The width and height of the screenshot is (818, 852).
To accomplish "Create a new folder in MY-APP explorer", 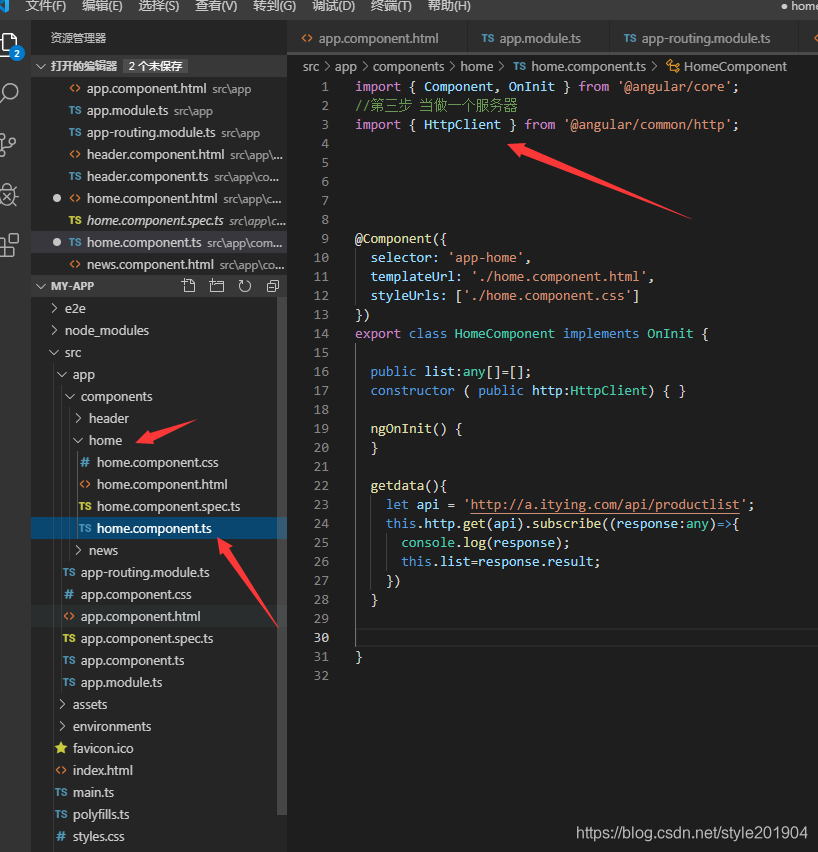I will pyautogui.click(x=217, y=285).
